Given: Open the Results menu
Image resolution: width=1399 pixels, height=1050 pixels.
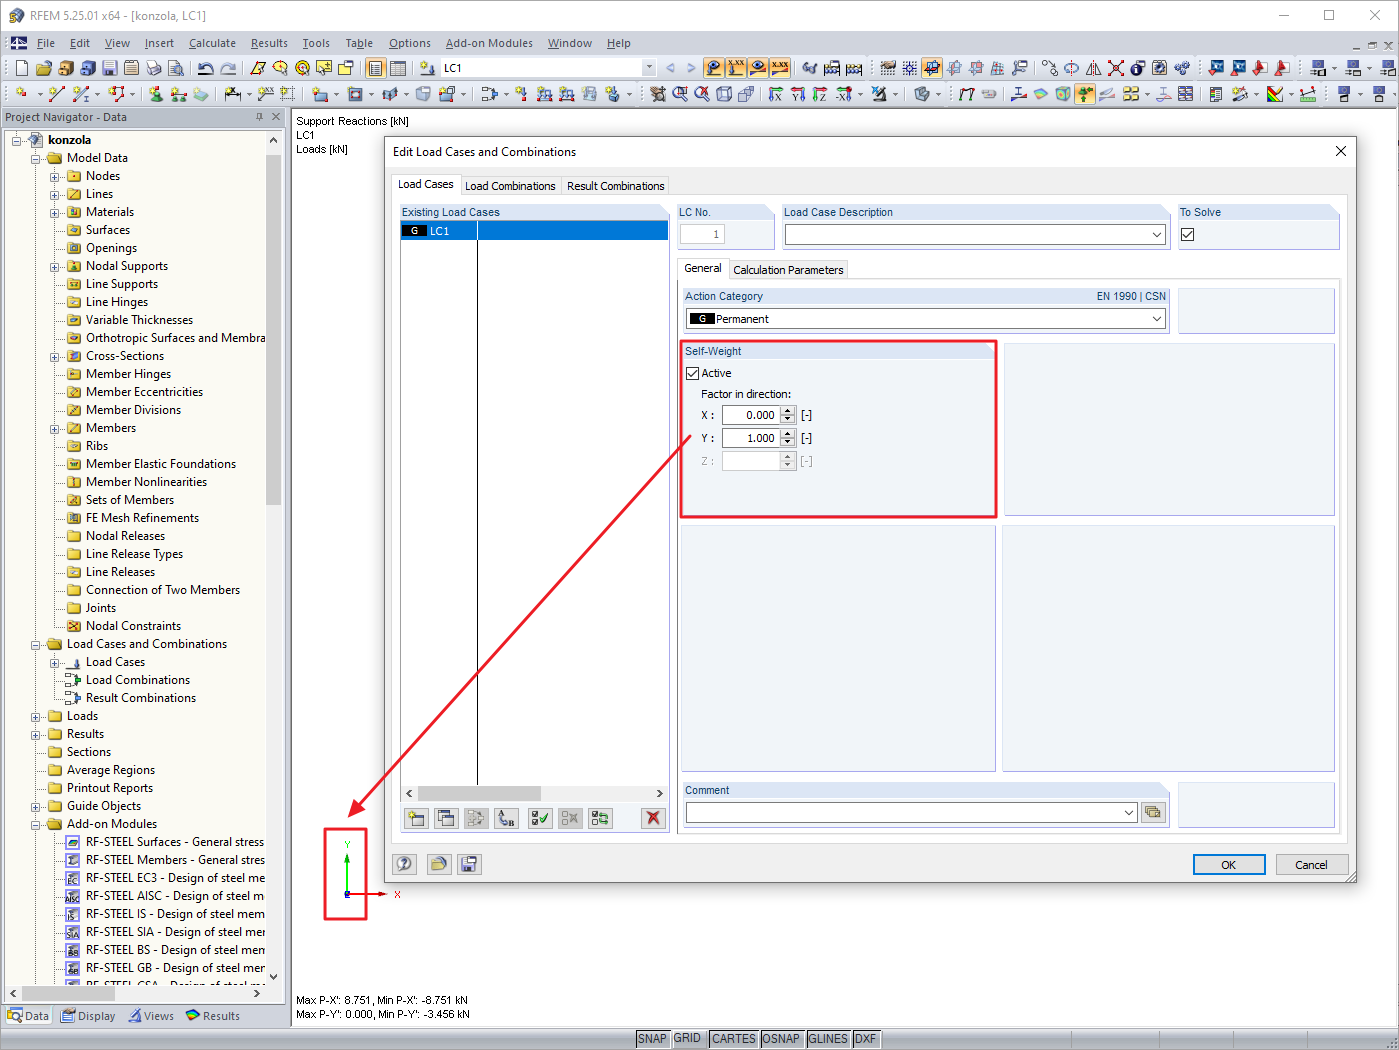Looking at the screenshot, I should click(269, 43).
